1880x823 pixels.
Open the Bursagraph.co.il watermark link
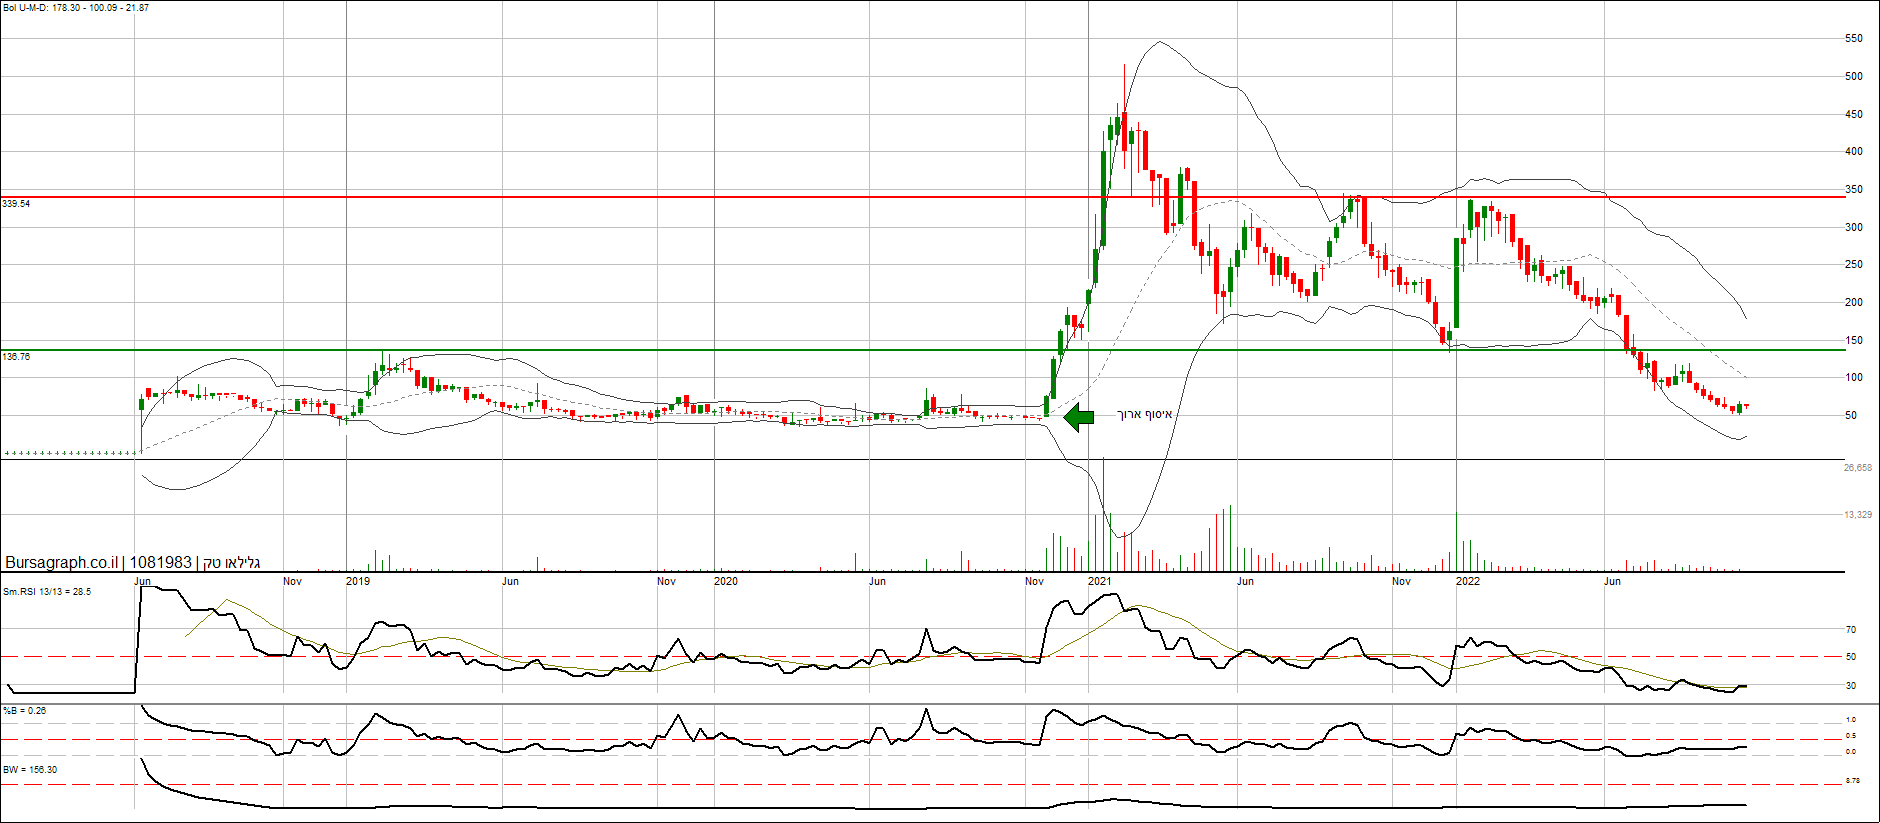point(62,563)
